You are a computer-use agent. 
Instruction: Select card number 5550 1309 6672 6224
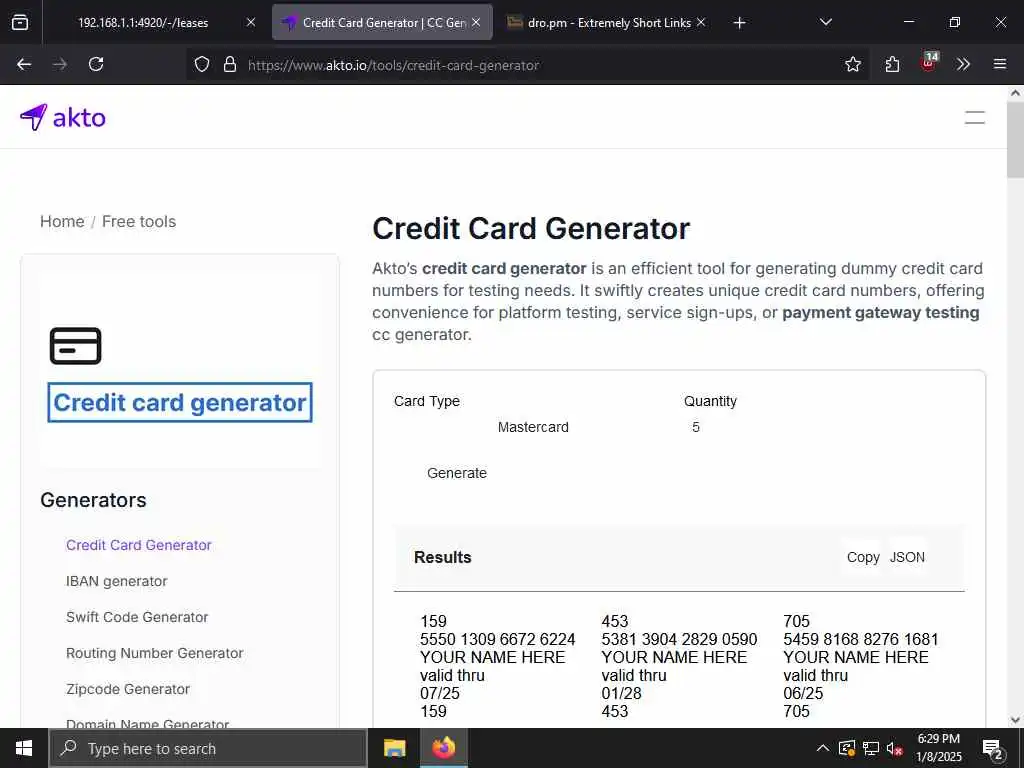click(498, 639)
